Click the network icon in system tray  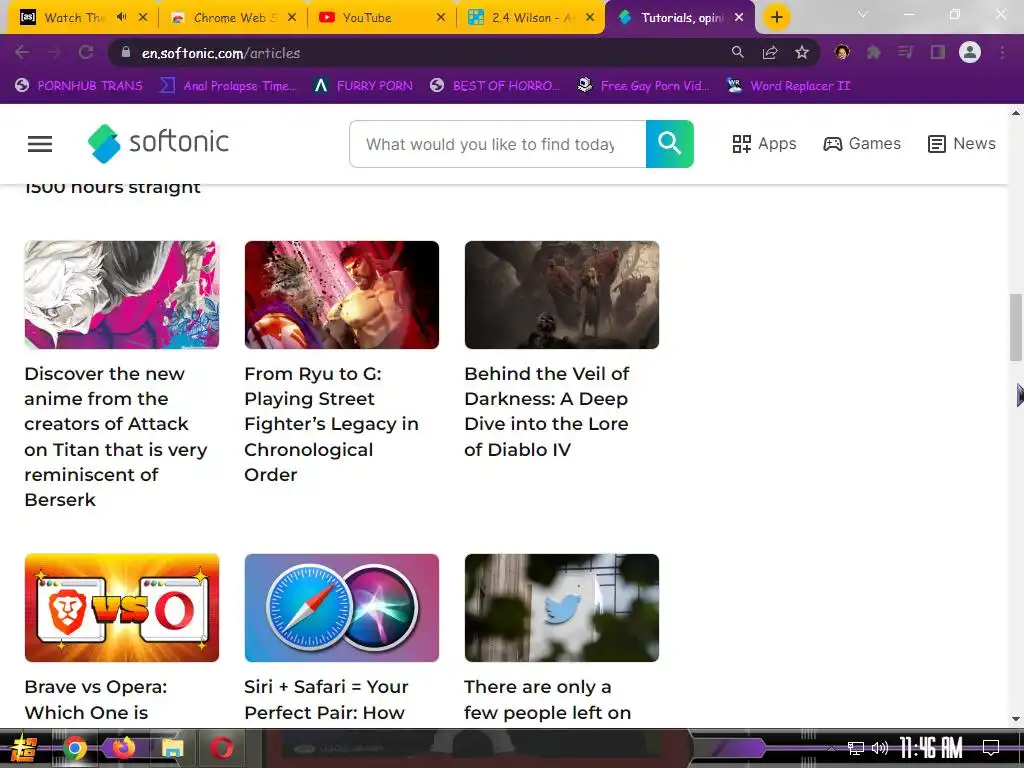pos(855,748)
